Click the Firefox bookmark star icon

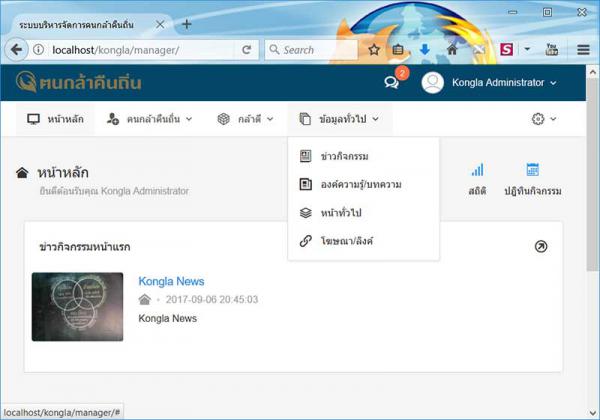pyautogui.click(x=374, y=49)
